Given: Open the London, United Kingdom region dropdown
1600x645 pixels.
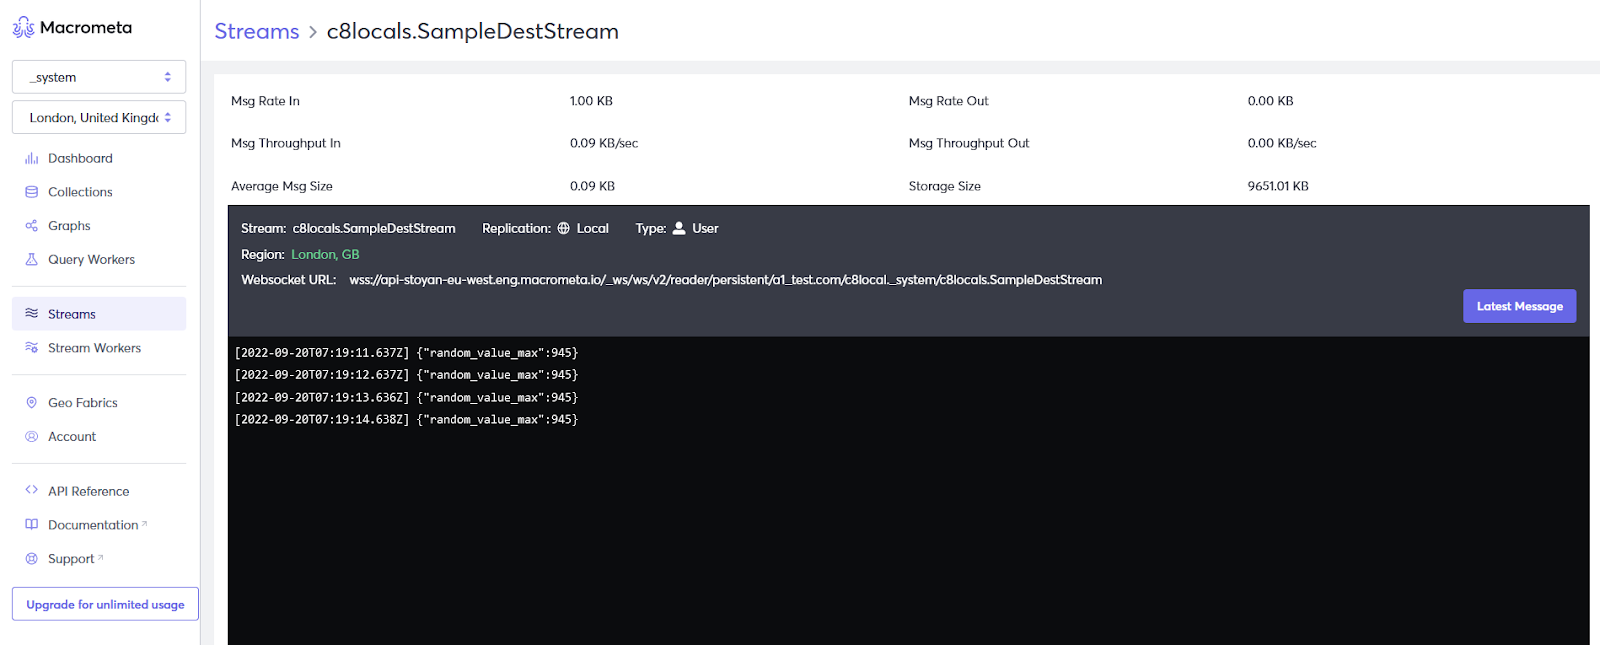Looking at the screenshot, I should [x=99, y=117].
